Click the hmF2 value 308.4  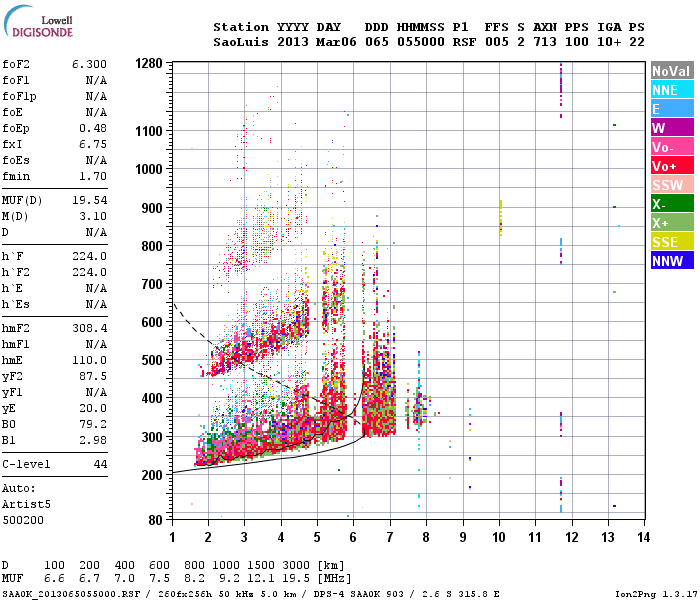89,328
